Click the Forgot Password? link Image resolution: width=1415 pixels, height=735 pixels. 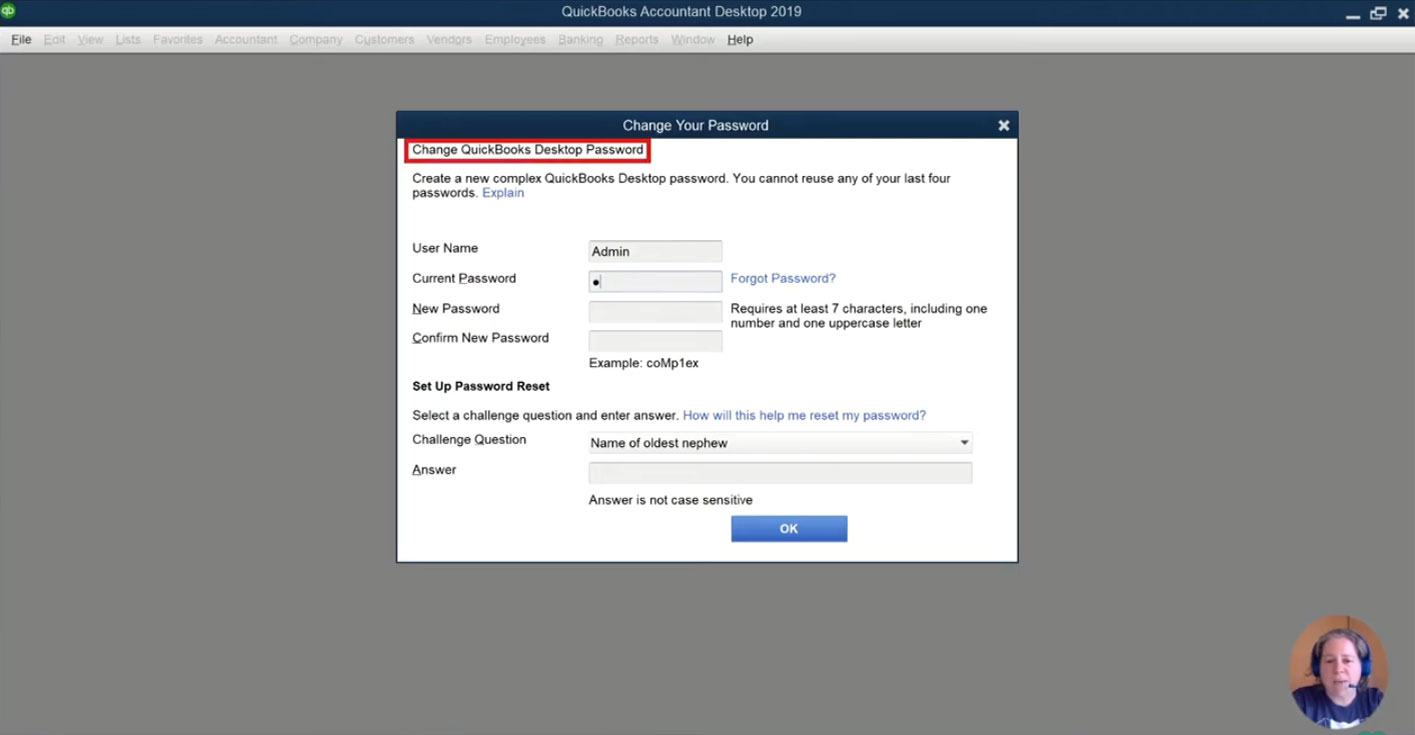pyautogui.click(x=783, y=278)
